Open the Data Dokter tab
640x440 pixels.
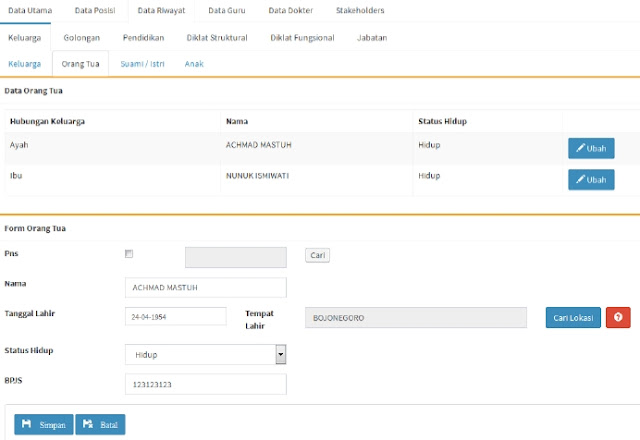[x=291, y=10]
